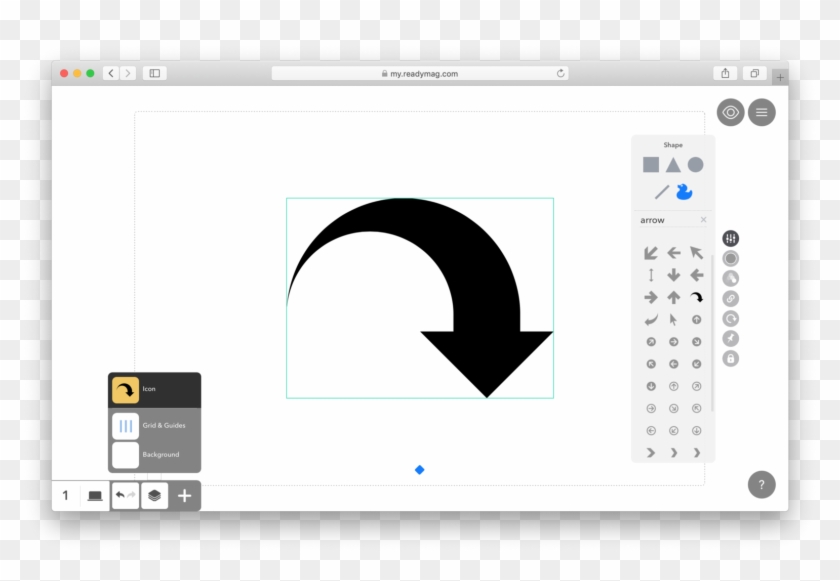Pick the filled circle right arrow icon
Image resolution: width=840 pixels, height=581 pixels.
coord(673,342)
